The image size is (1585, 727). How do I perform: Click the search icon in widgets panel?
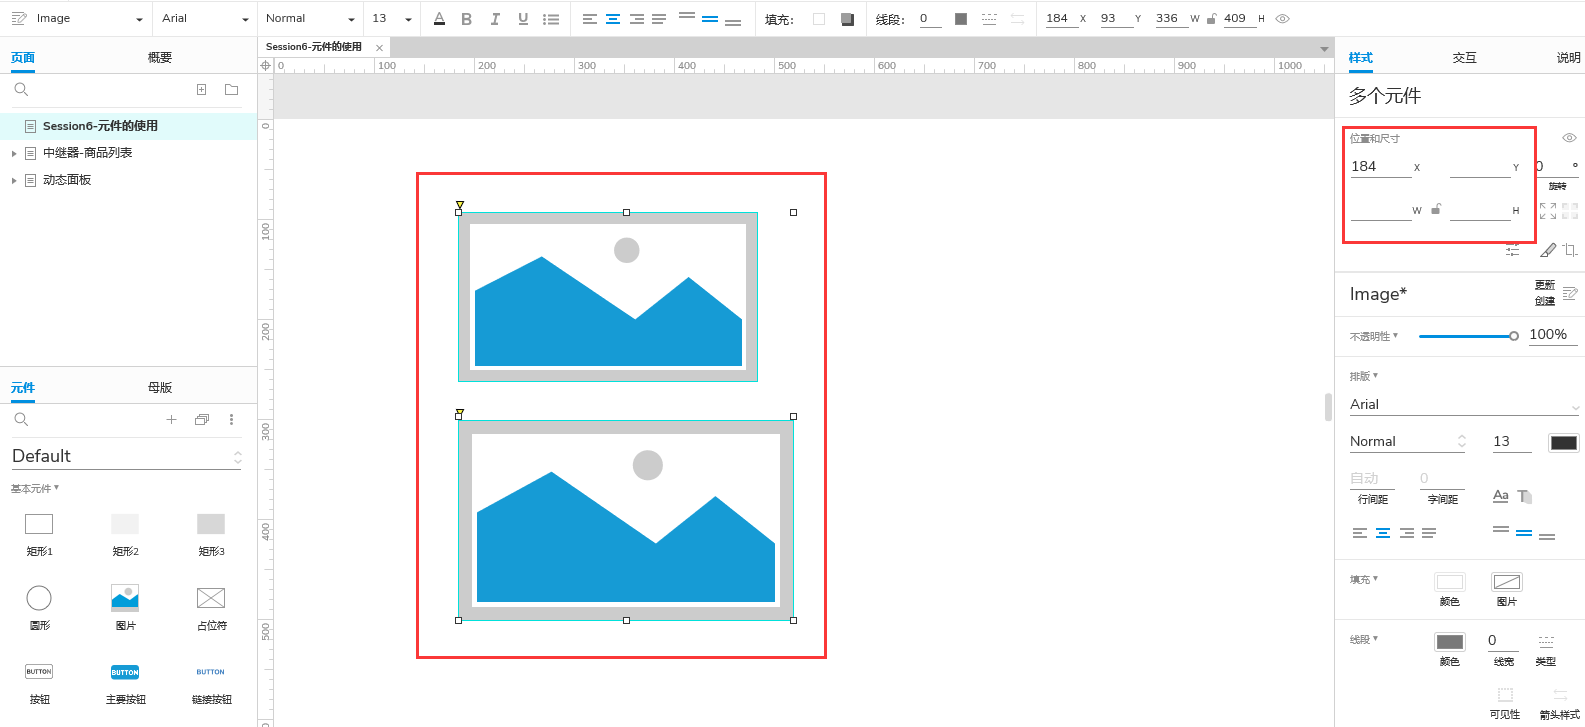coord(21,420)
